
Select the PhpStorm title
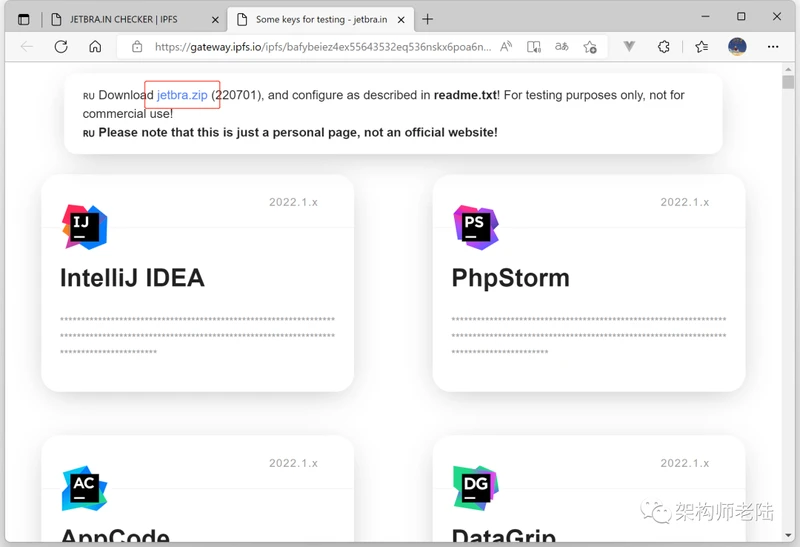coord(511,278)
